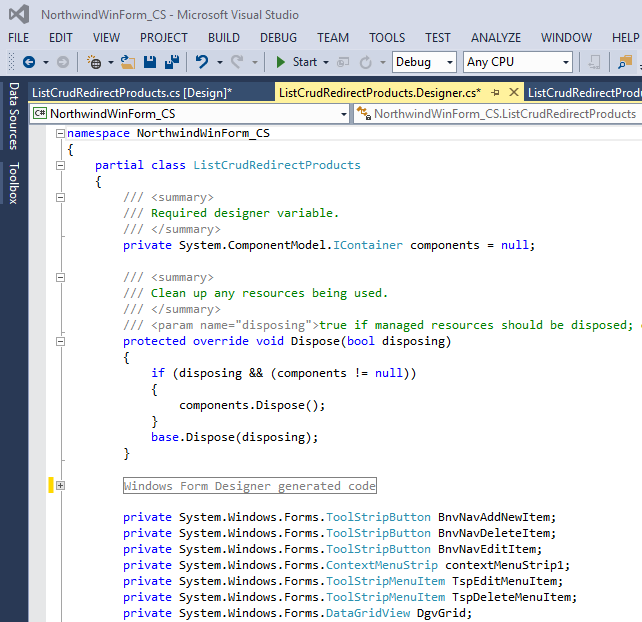Screen dimensions: 642x622
Task: Click the Find in Files toolbar icon
Action: coord(625,62)
